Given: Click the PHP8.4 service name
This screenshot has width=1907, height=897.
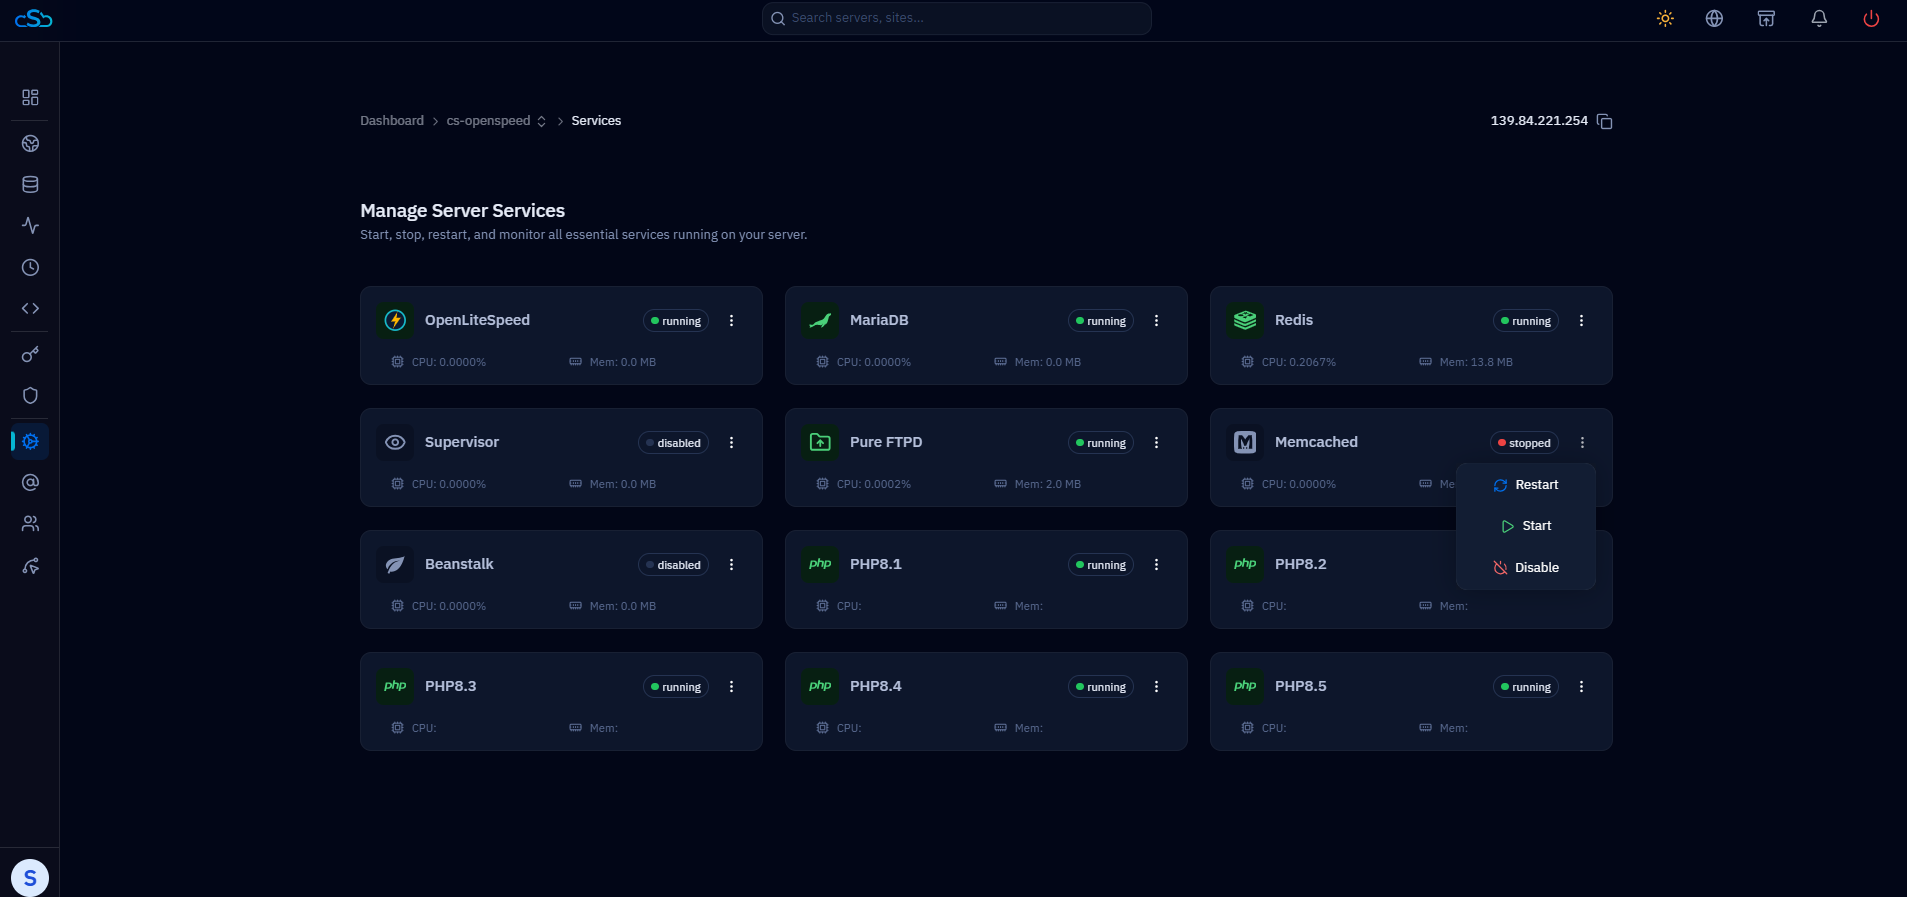Looking at the screenshot, I should click(876, 686).
